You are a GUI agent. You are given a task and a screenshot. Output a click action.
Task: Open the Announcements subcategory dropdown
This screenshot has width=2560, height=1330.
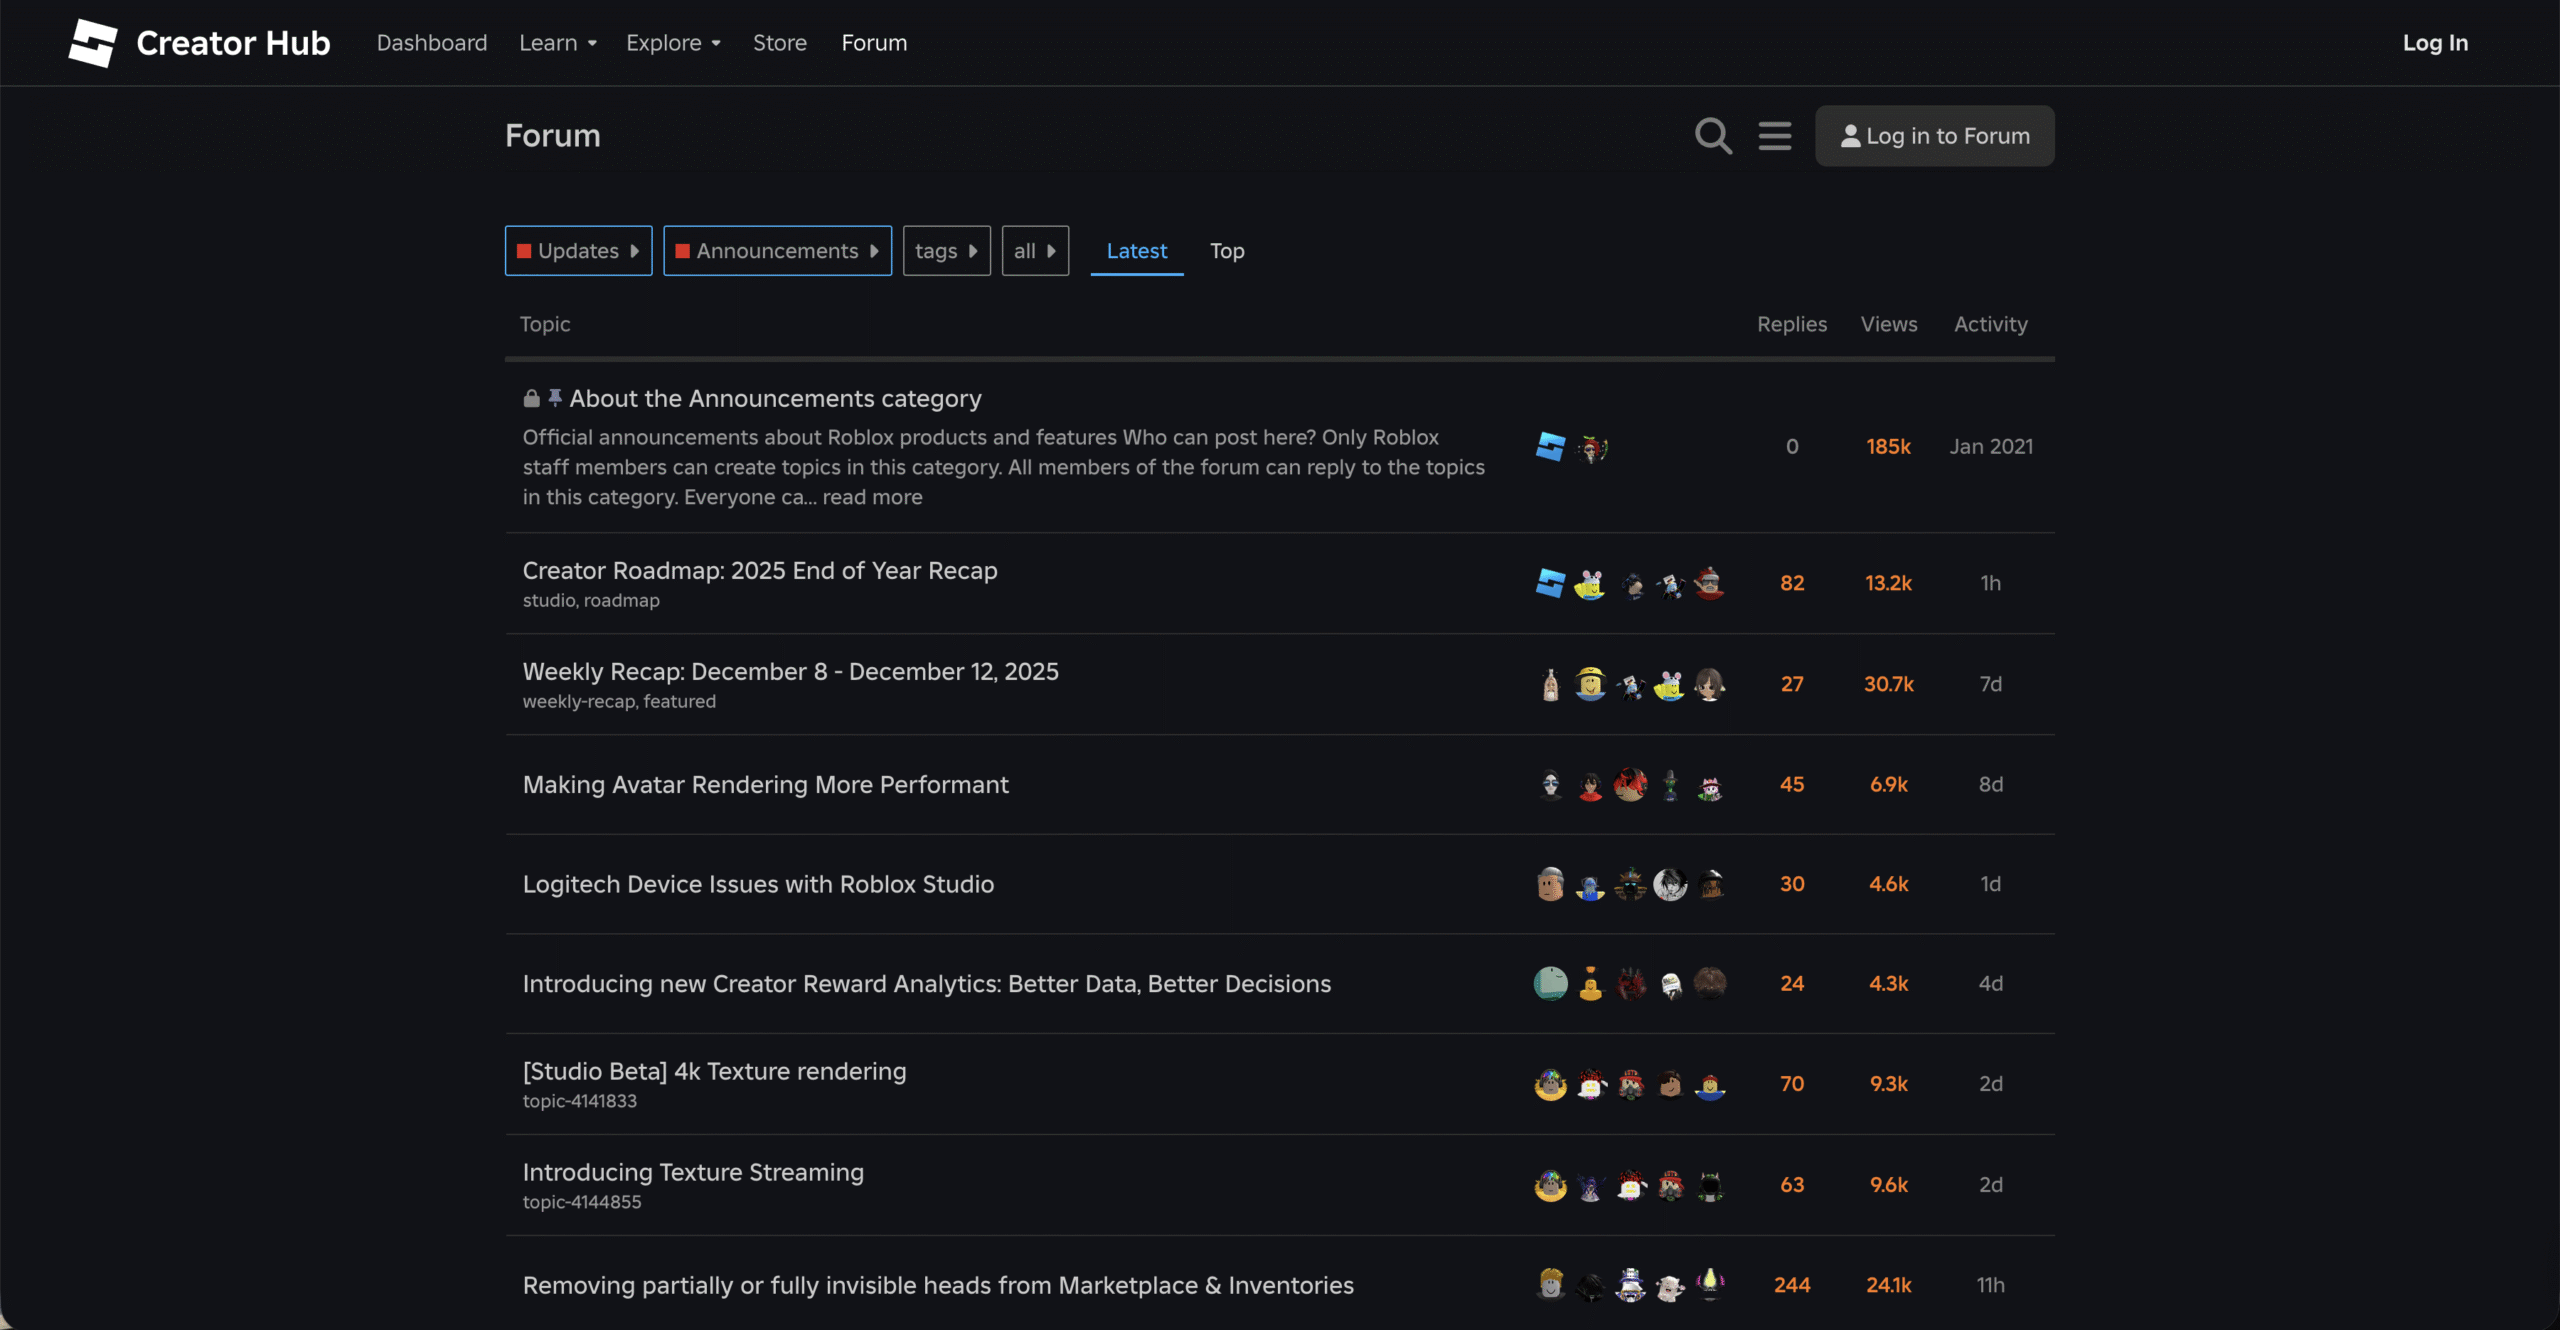click(x=777, y=251)
